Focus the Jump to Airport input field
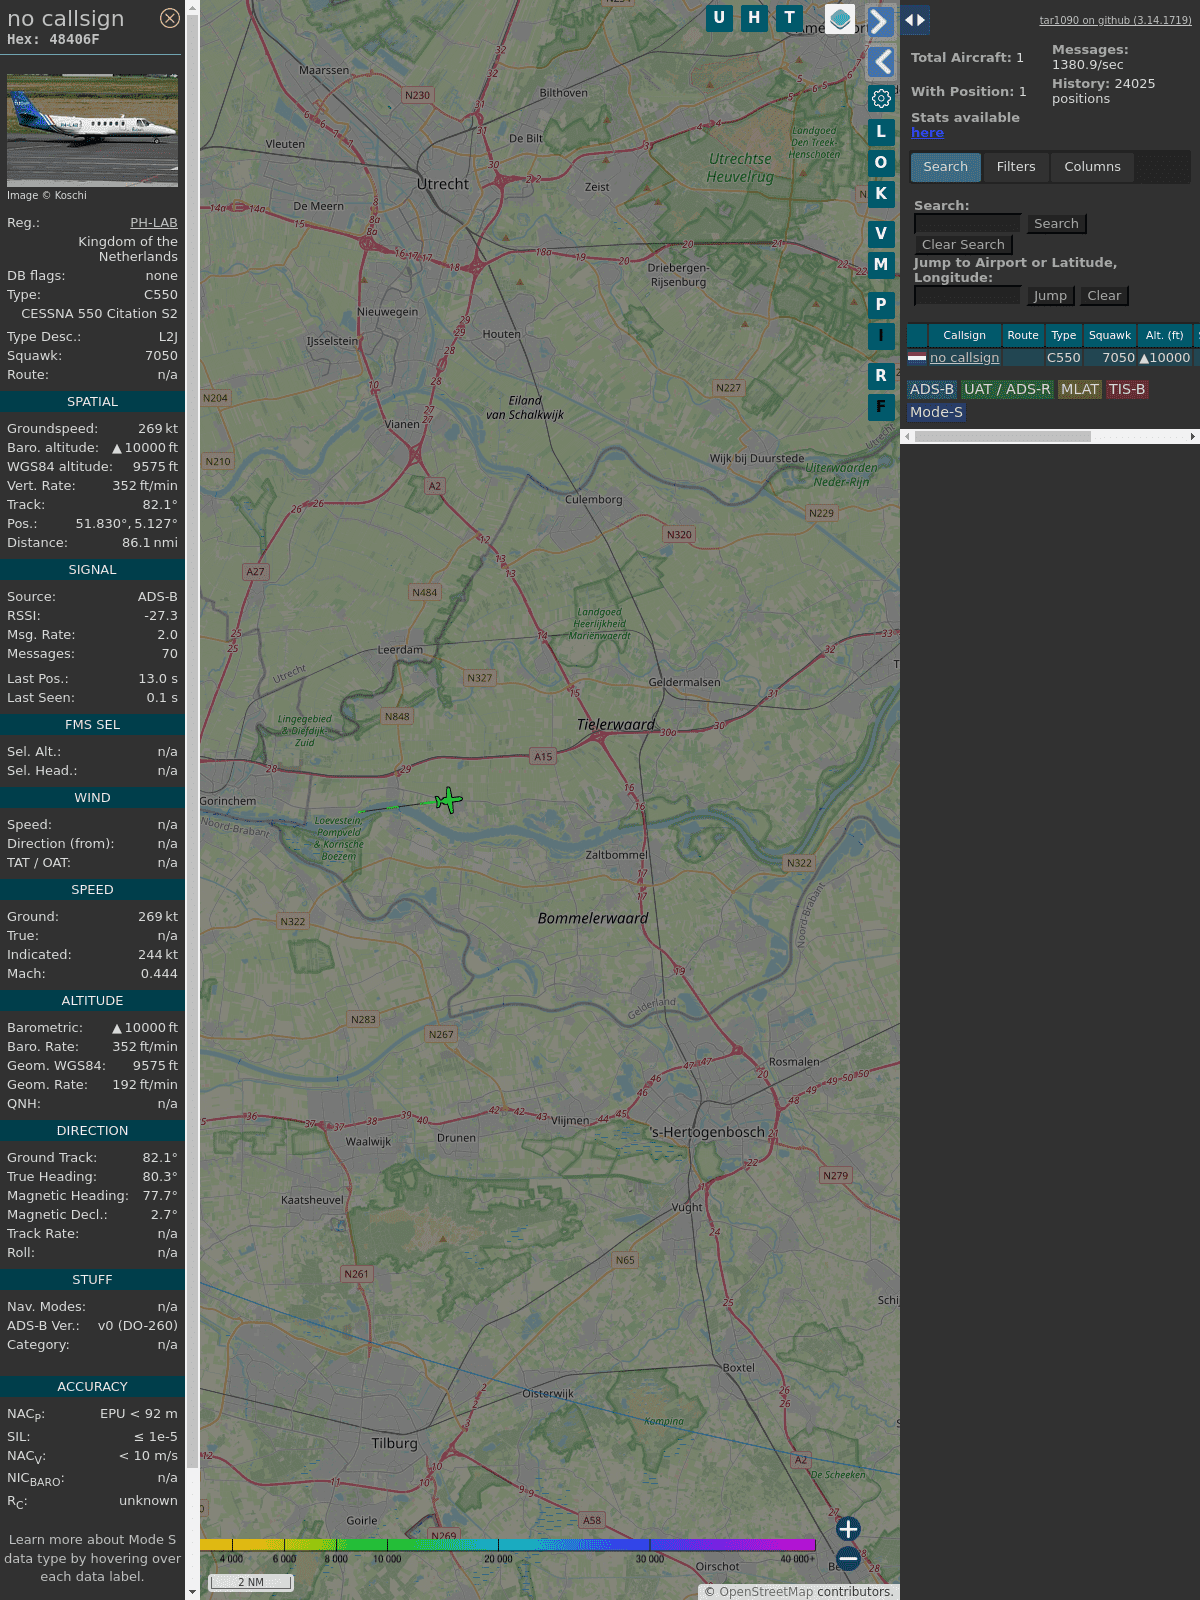This screenshot has height=1600, width=1200. pyautogui.click(x=968, y=296)
